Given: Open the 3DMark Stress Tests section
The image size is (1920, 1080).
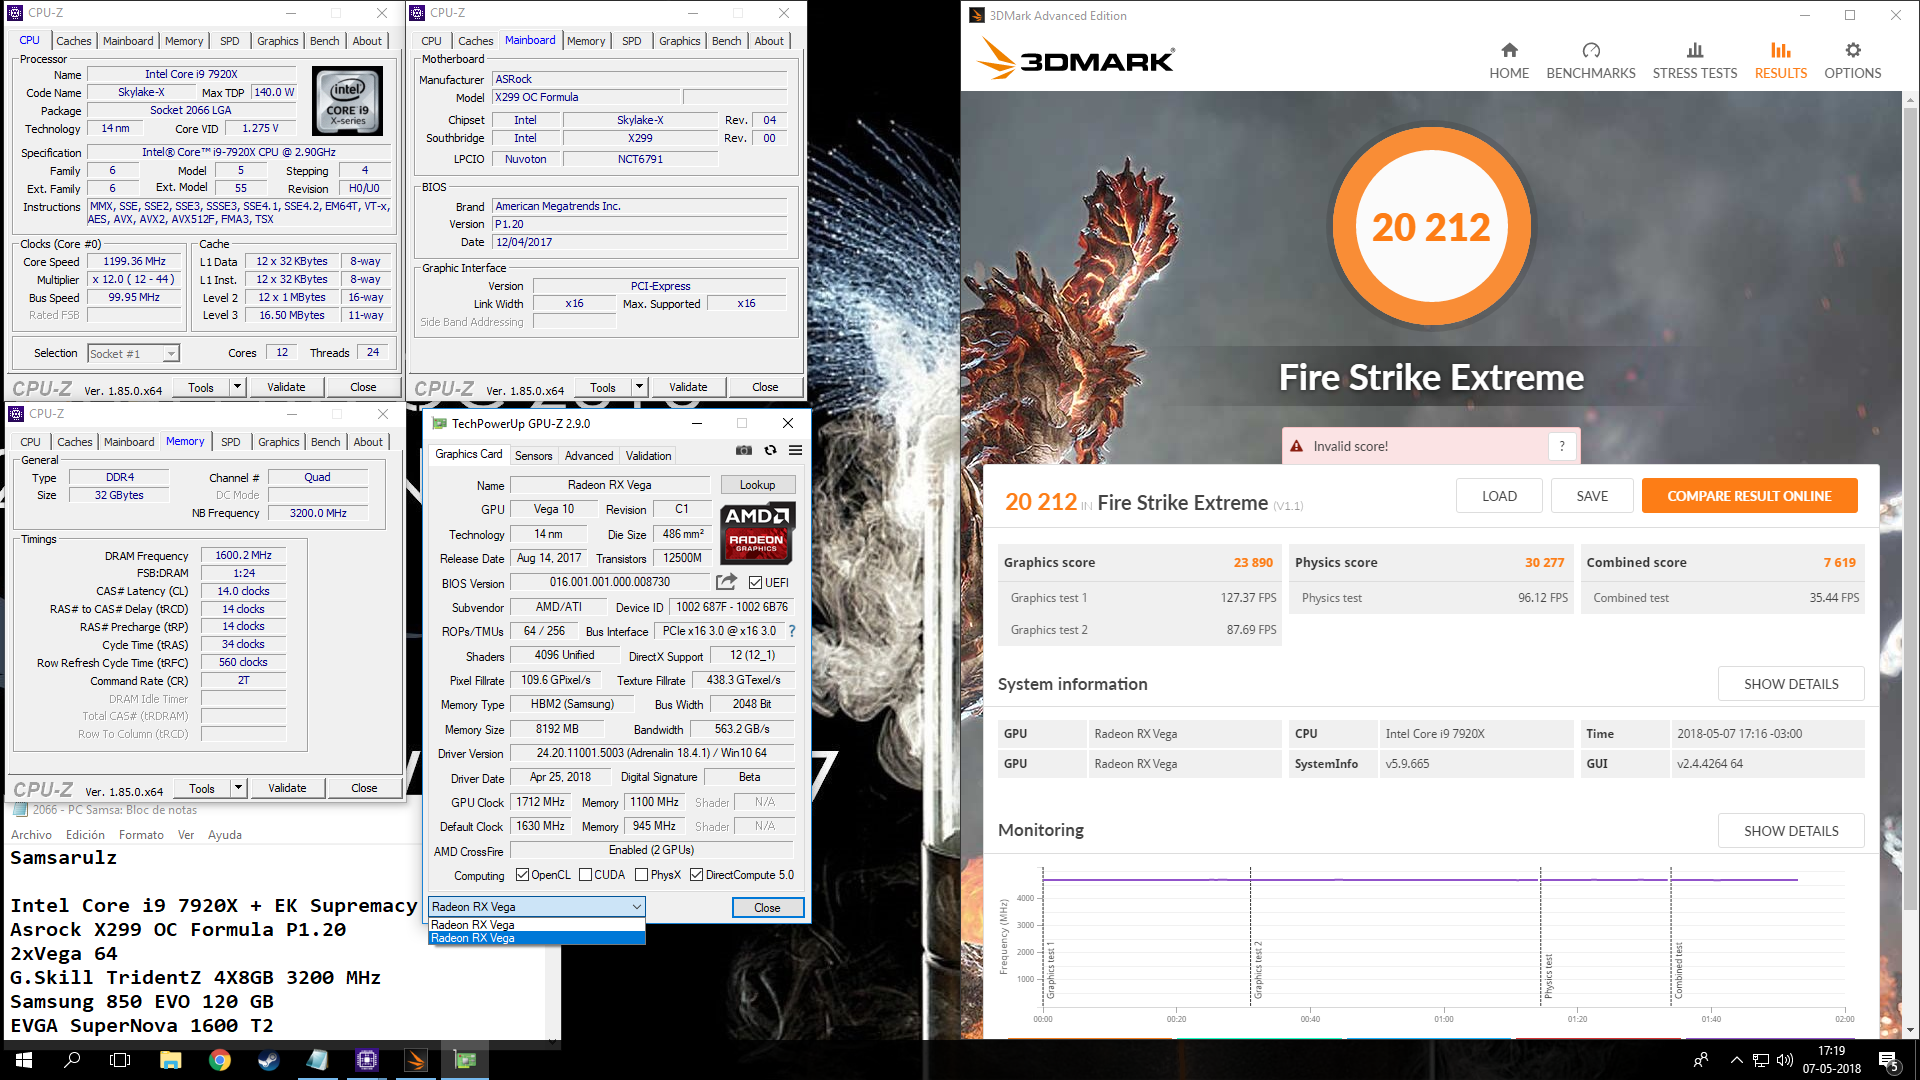Looking at the screenshot, I should point(1695,61).
